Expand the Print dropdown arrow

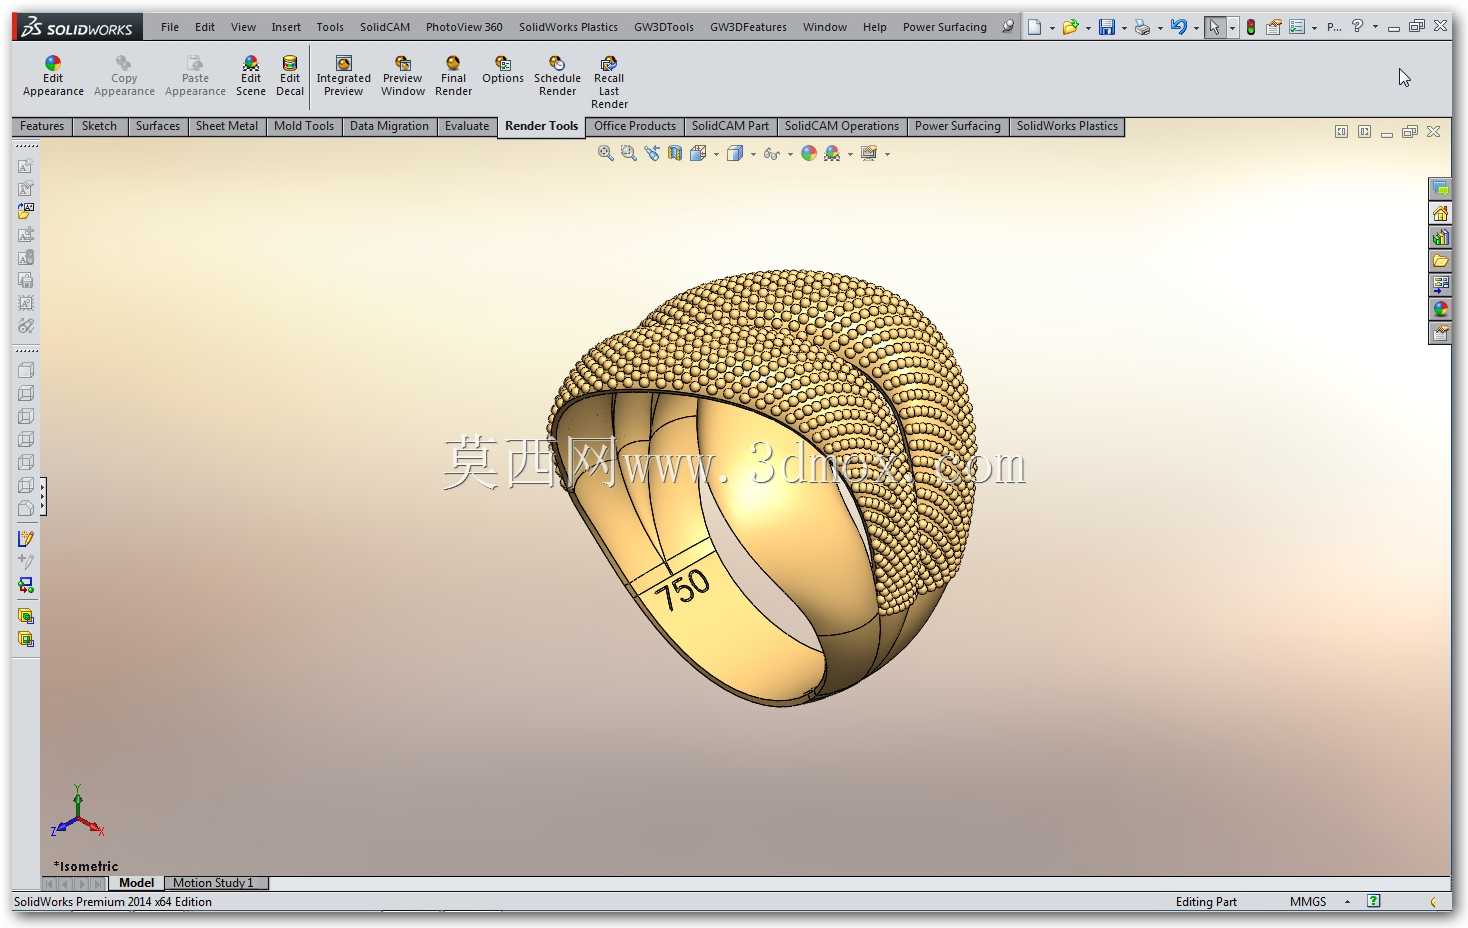(x=1160, y=28)
